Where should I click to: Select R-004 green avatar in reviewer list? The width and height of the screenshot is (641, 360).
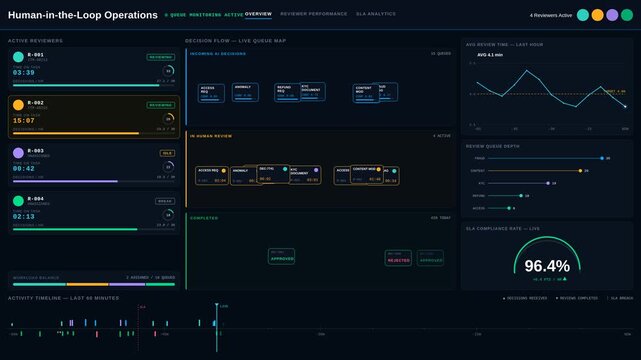(x=18, y=201)
